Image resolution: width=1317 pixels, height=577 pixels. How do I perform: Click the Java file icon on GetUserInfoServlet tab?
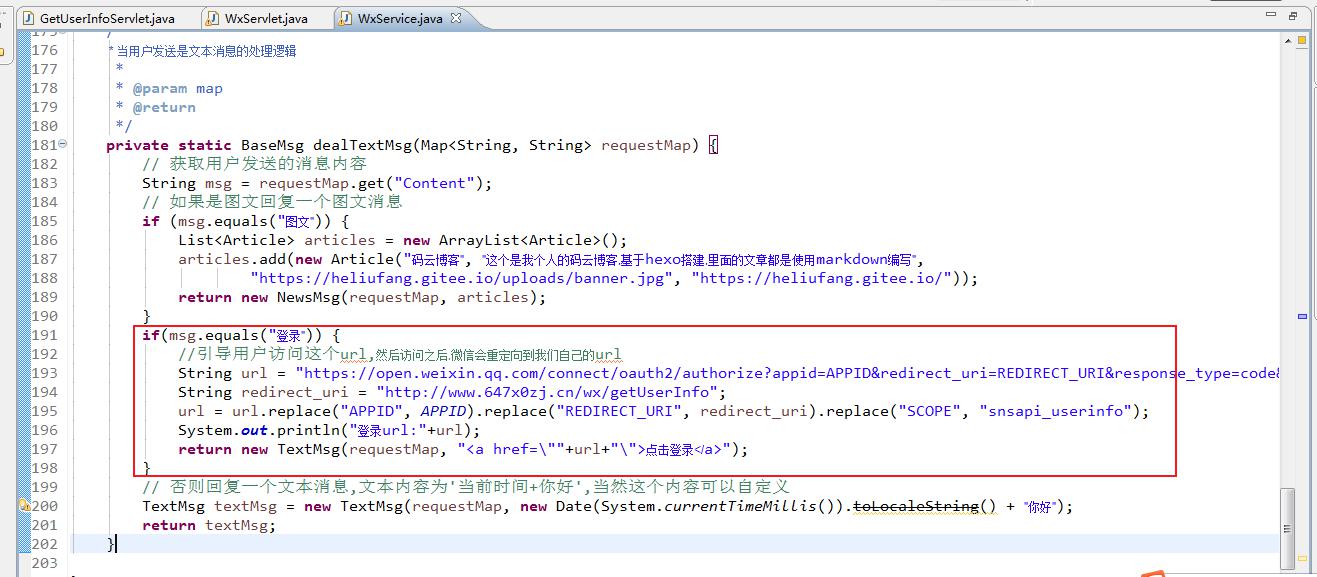pos(28,18)
